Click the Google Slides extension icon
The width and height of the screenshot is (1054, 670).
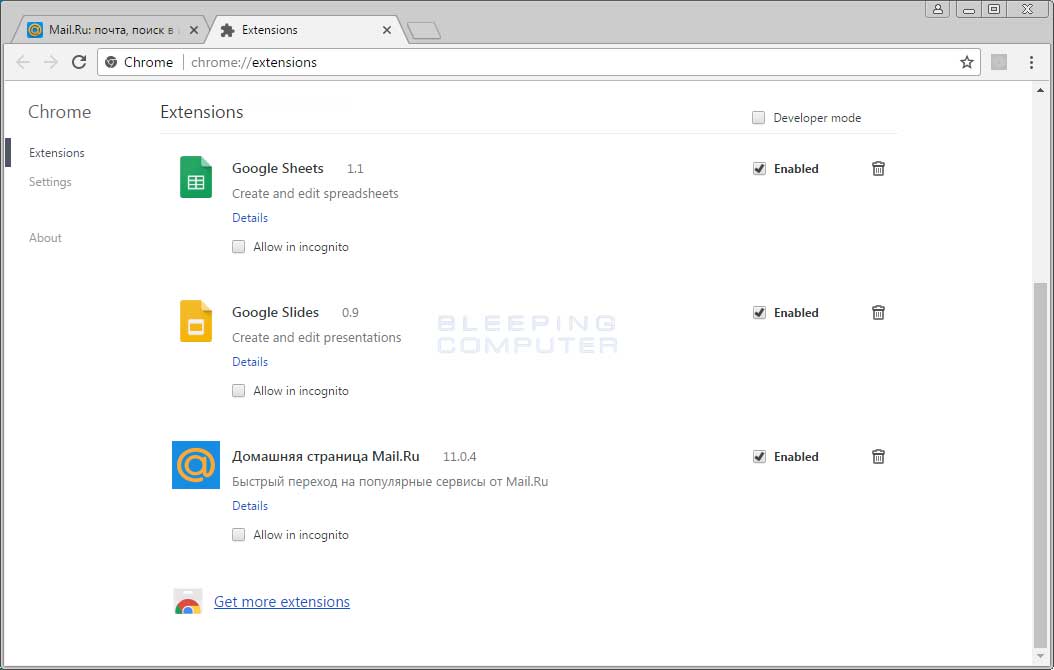pyautogui.click(x=195, y=321)
